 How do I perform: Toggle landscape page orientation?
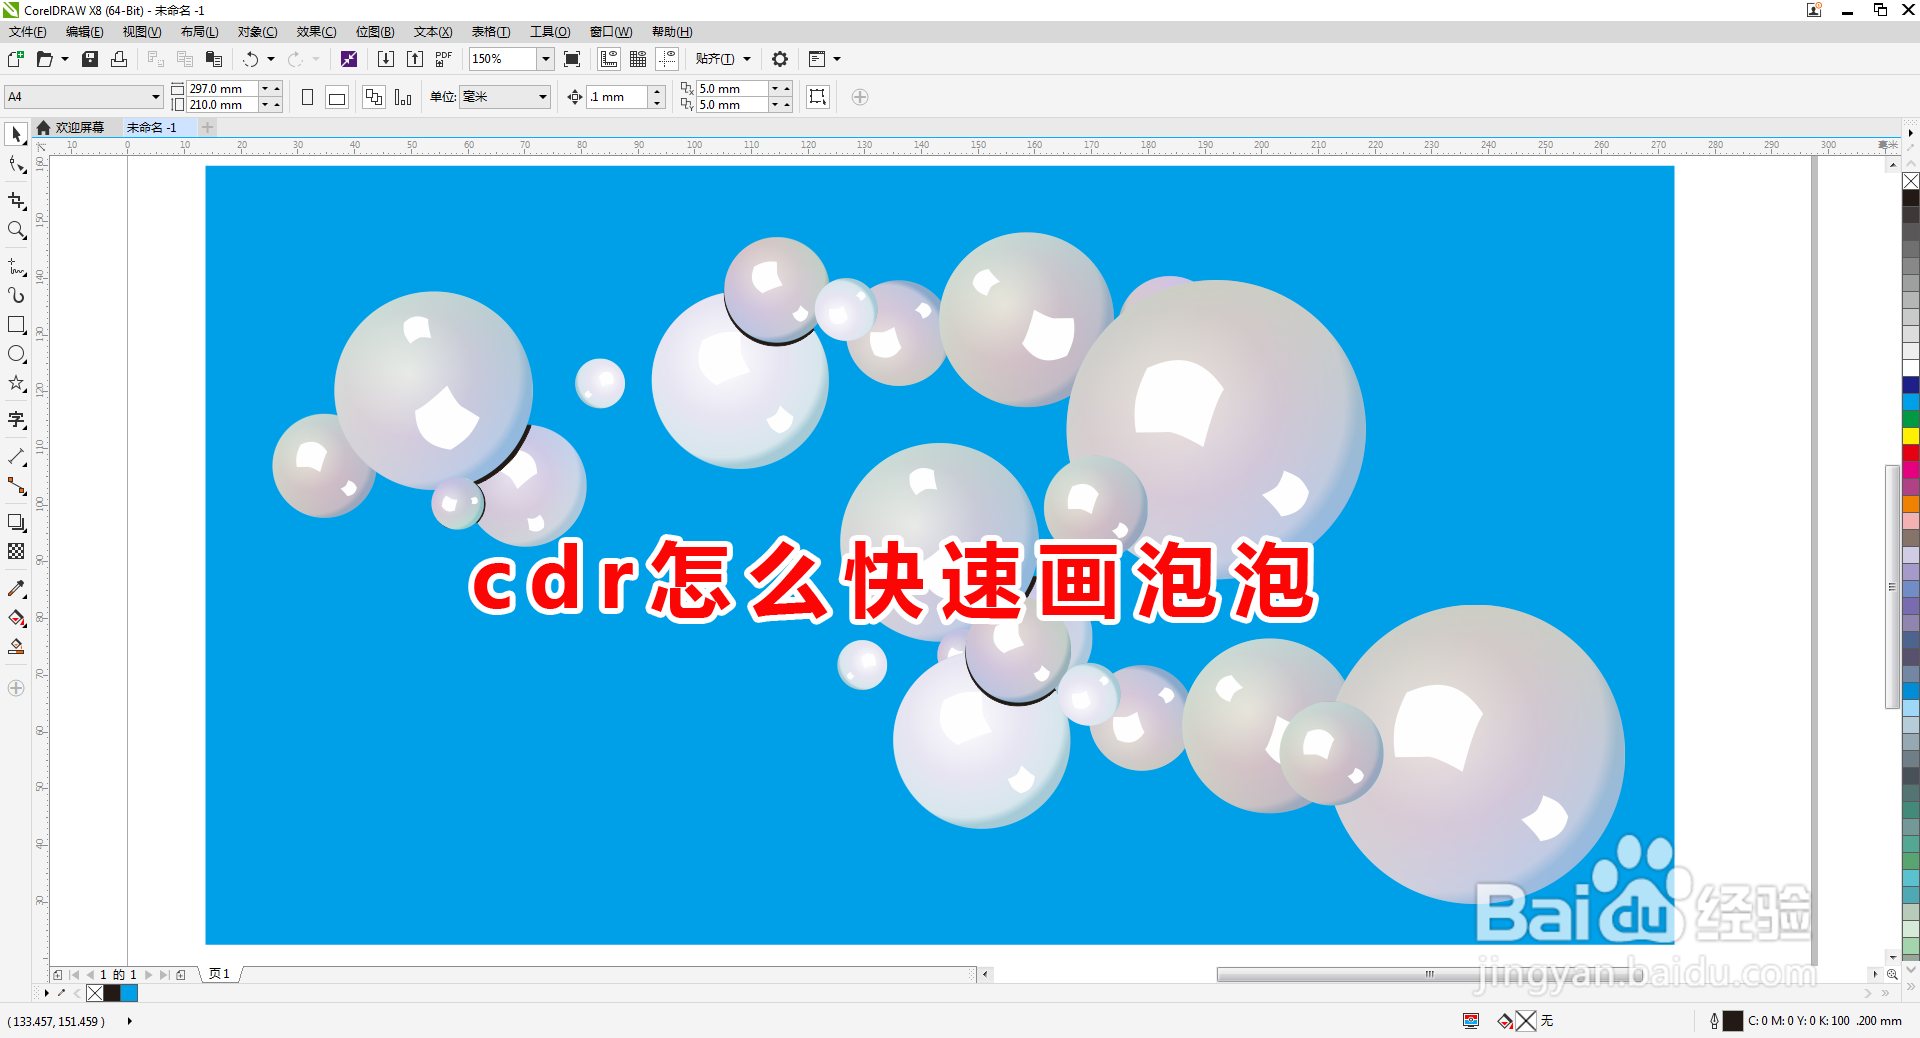coord(336,97)
